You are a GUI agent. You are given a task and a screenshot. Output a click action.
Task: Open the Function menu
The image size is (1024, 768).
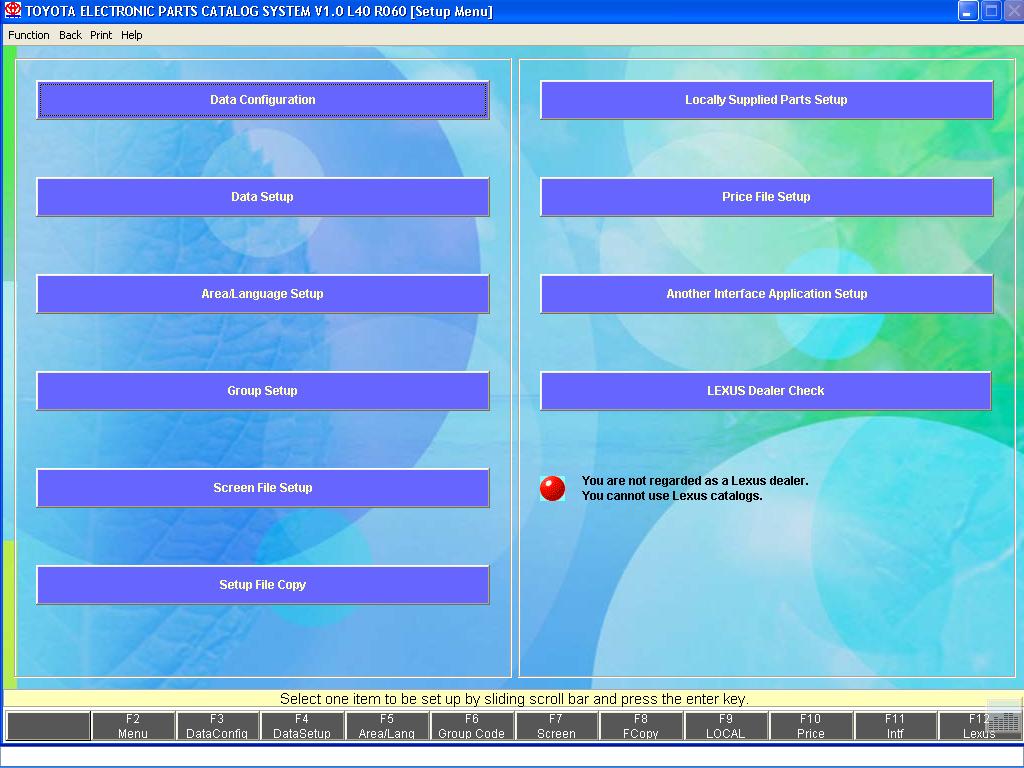(29, 35)
